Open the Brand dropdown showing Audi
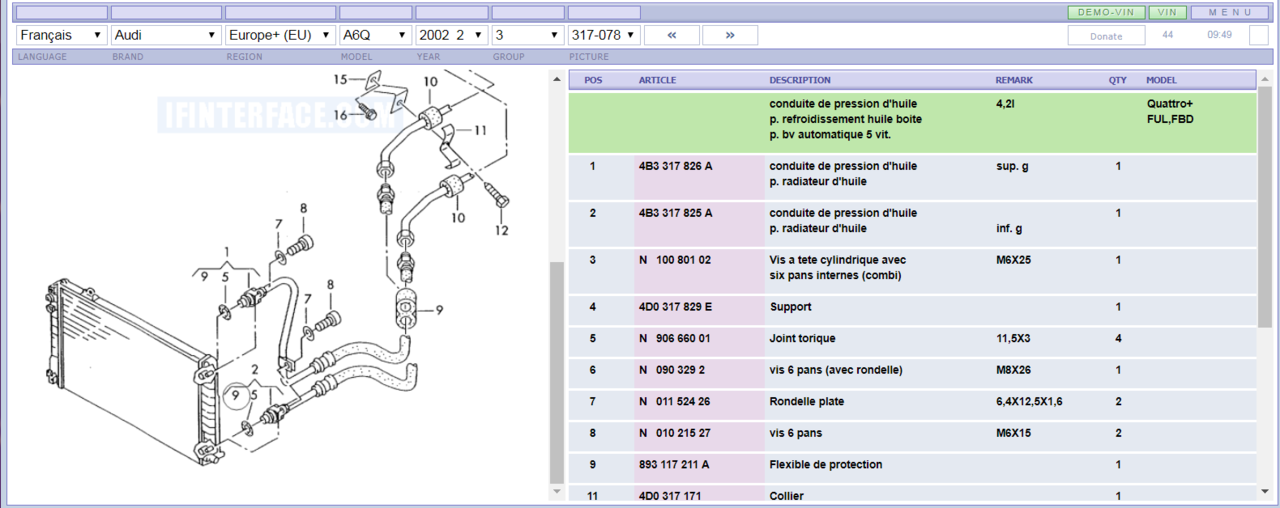 tap(166, 35)
